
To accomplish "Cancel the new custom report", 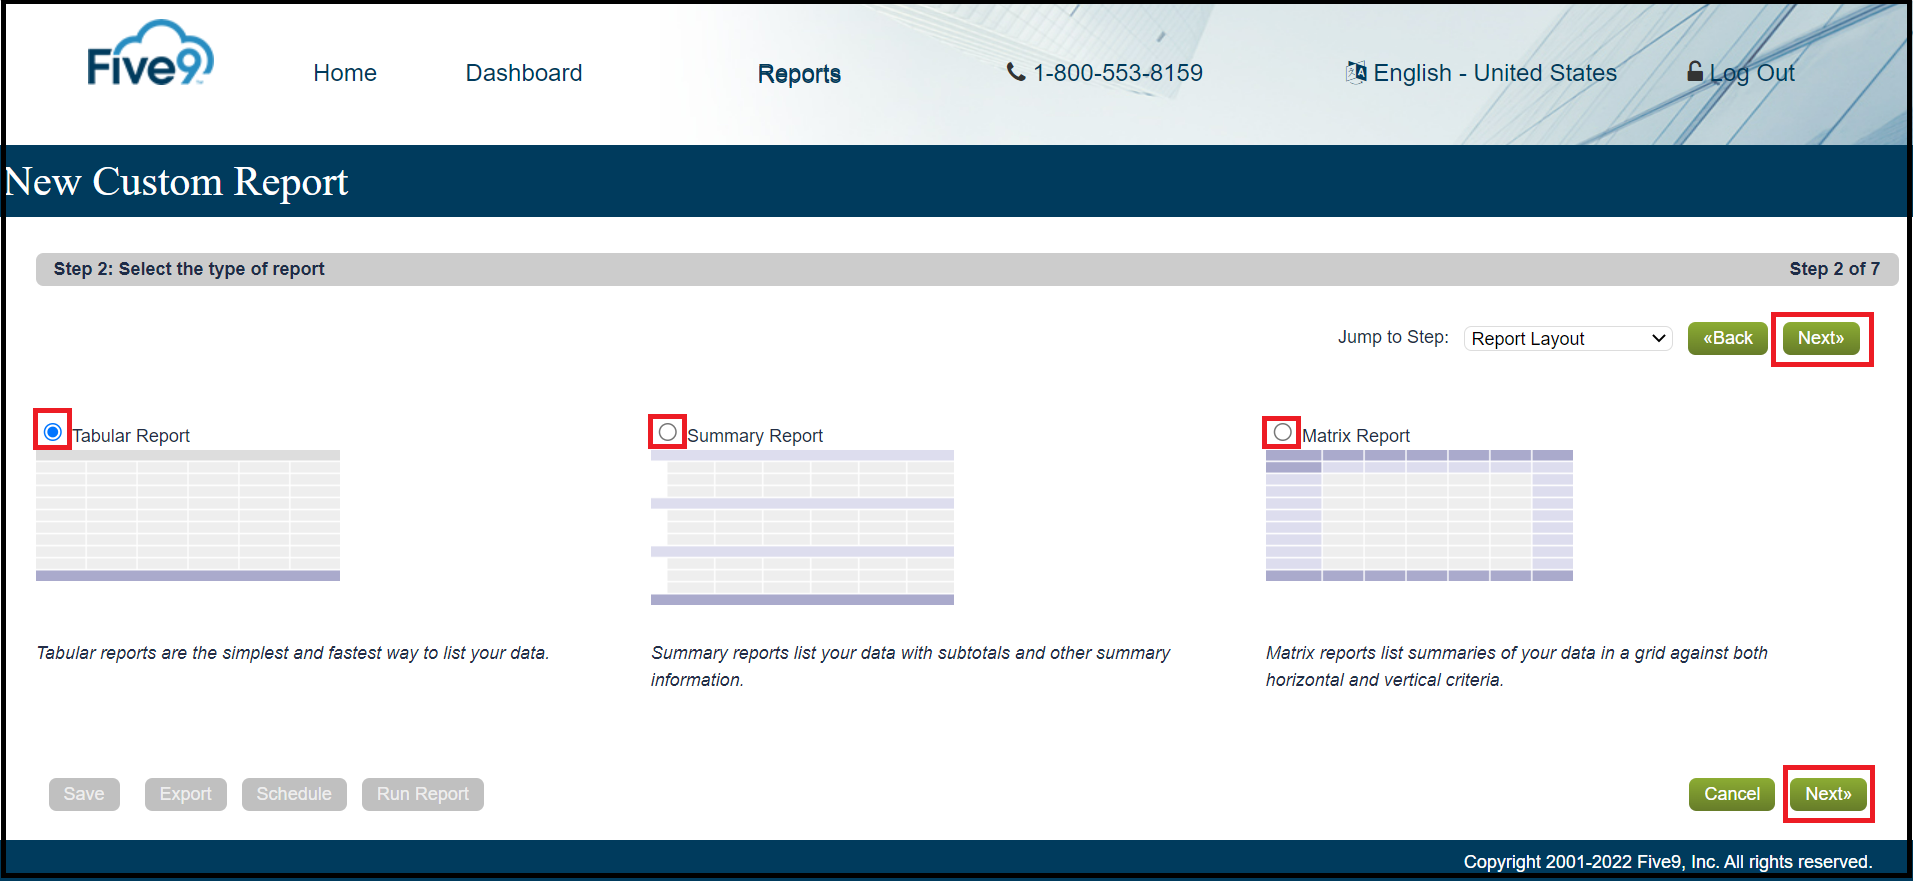I will coord(1731,794).
